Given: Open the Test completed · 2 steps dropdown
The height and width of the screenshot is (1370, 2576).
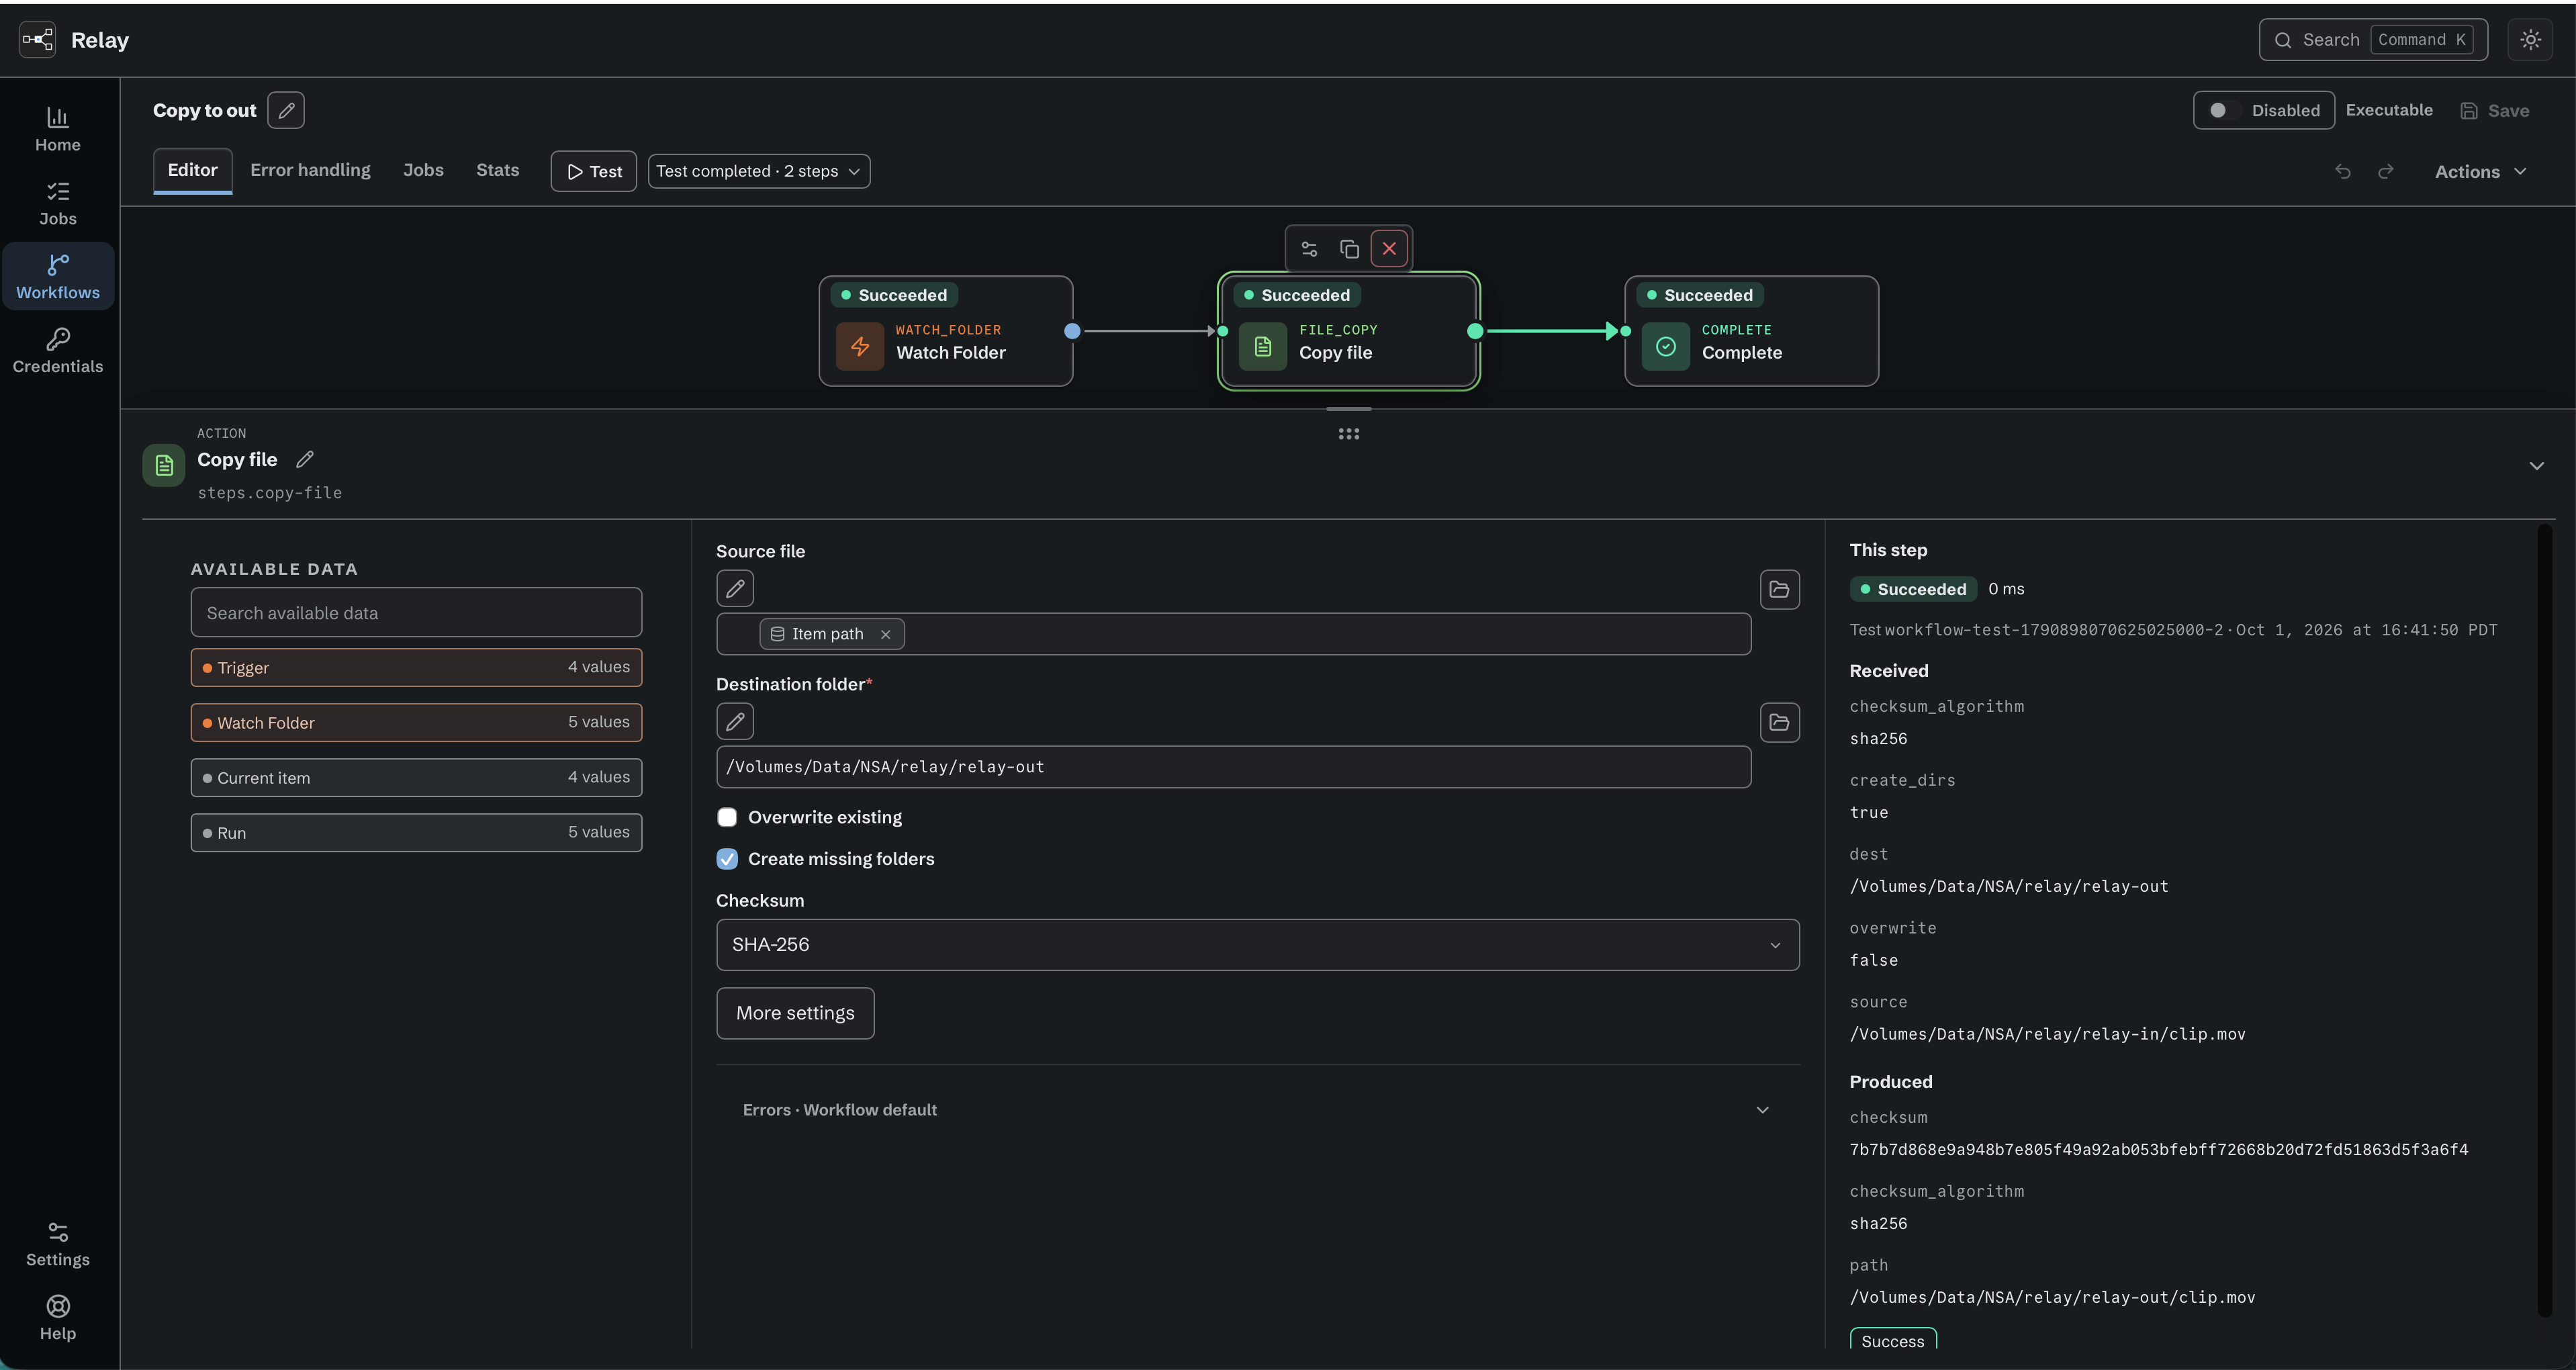Looking at the screenshot, I should tap(758, 171).
